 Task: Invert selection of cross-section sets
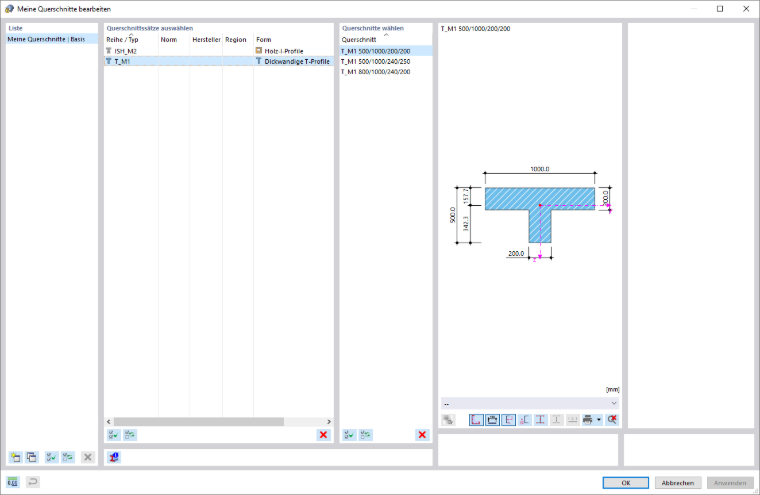tap(130, 435)
